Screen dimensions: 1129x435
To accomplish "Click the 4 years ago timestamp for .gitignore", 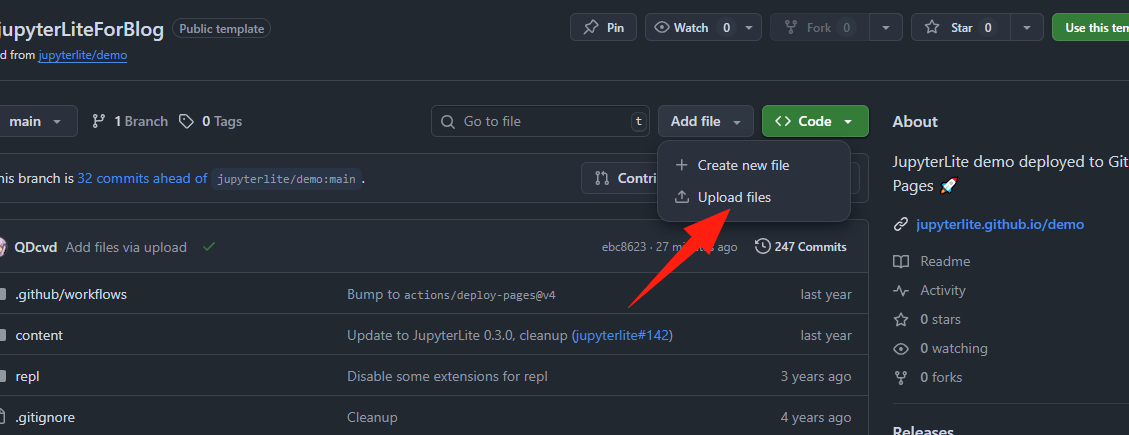I will (x=816, y=417).
